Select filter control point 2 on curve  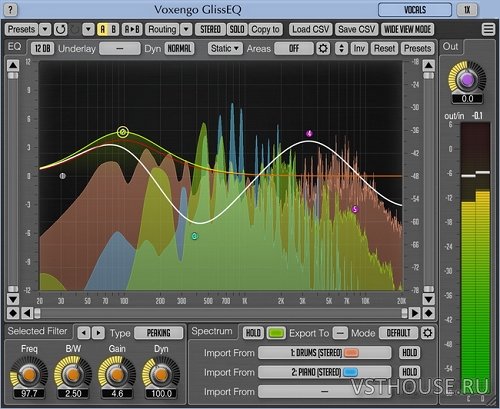click(x=123, y=132)
